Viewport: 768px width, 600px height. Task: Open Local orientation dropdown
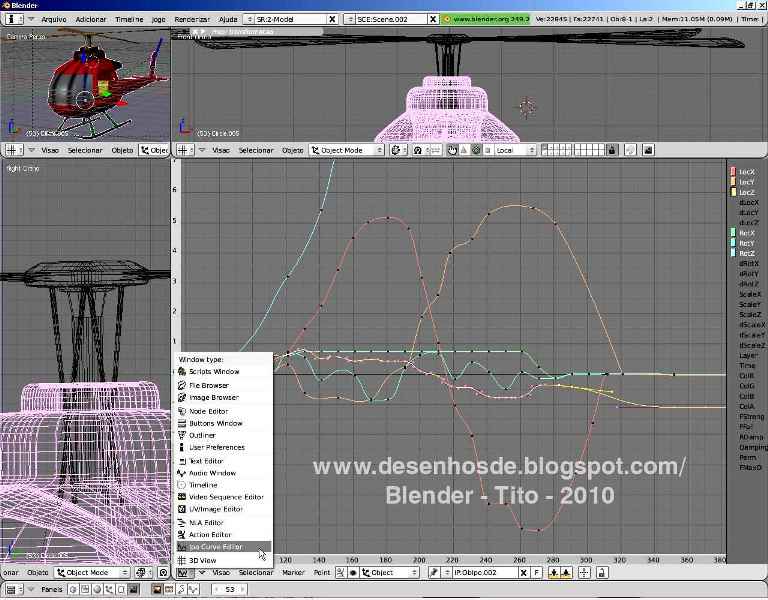pyautogui.click(x=515, y=150)
